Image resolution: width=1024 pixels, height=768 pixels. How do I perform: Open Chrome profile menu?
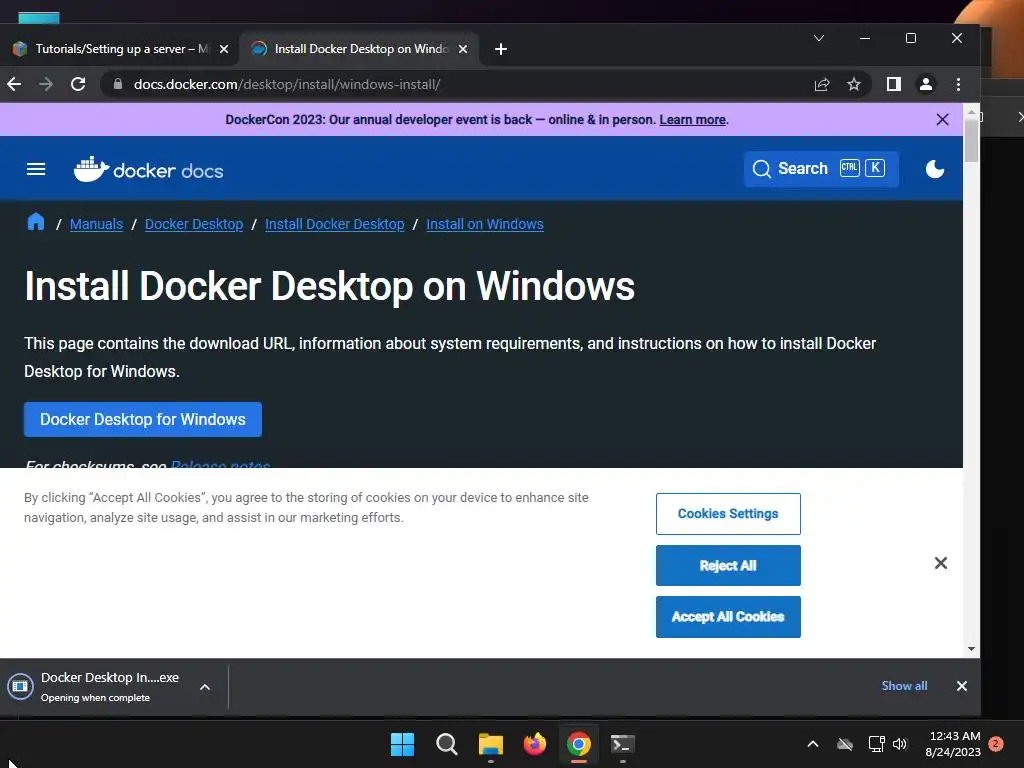click(925, 84)
